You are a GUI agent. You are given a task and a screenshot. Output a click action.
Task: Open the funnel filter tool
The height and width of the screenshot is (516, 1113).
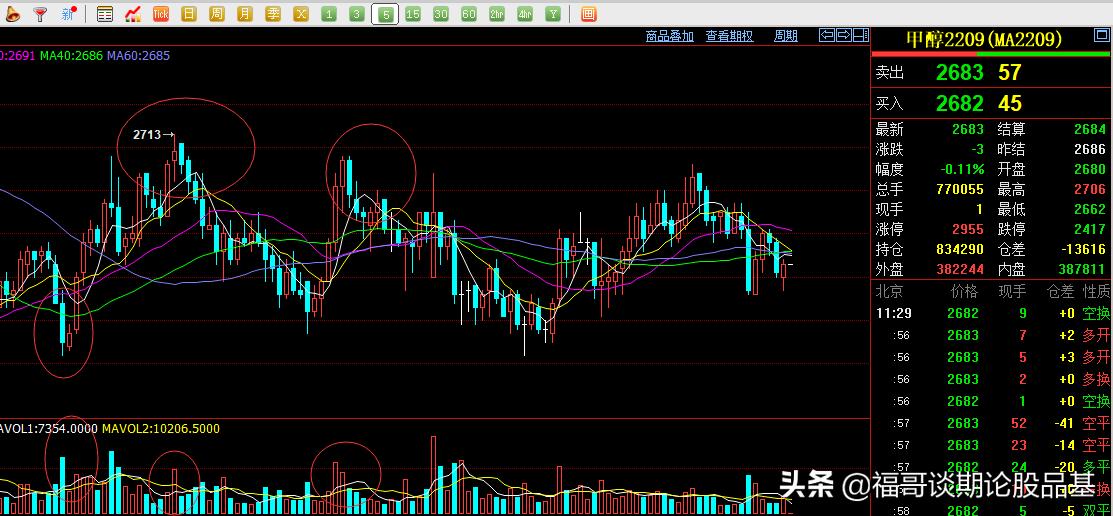click(40, 14)
